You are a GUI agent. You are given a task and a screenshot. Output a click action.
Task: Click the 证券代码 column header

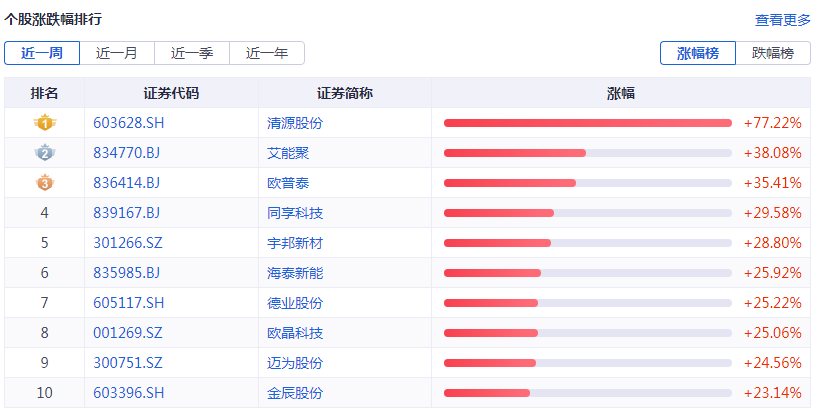coord(171,93)
